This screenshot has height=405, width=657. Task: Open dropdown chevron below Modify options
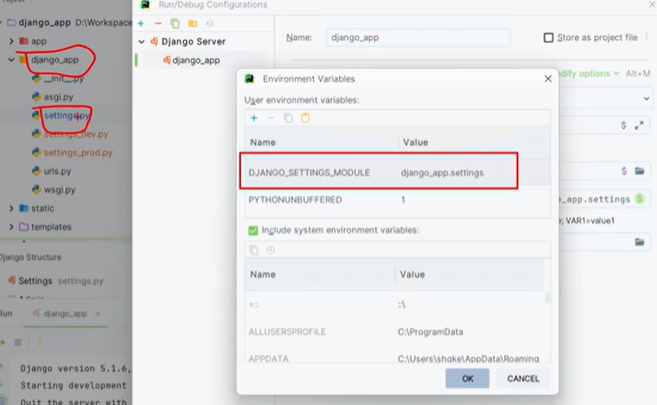pos(647,99)
